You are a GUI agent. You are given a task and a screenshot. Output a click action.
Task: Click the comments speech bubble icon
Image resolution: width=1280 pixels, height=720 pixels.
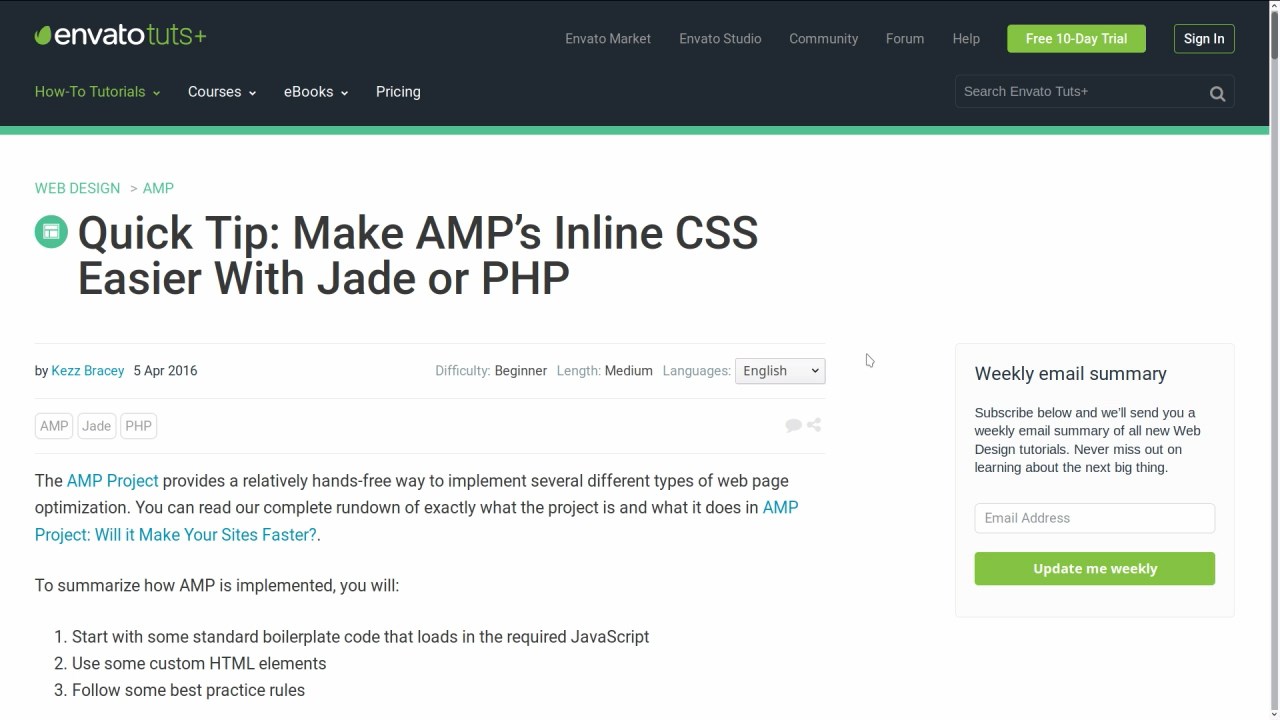tap(793, 425)
